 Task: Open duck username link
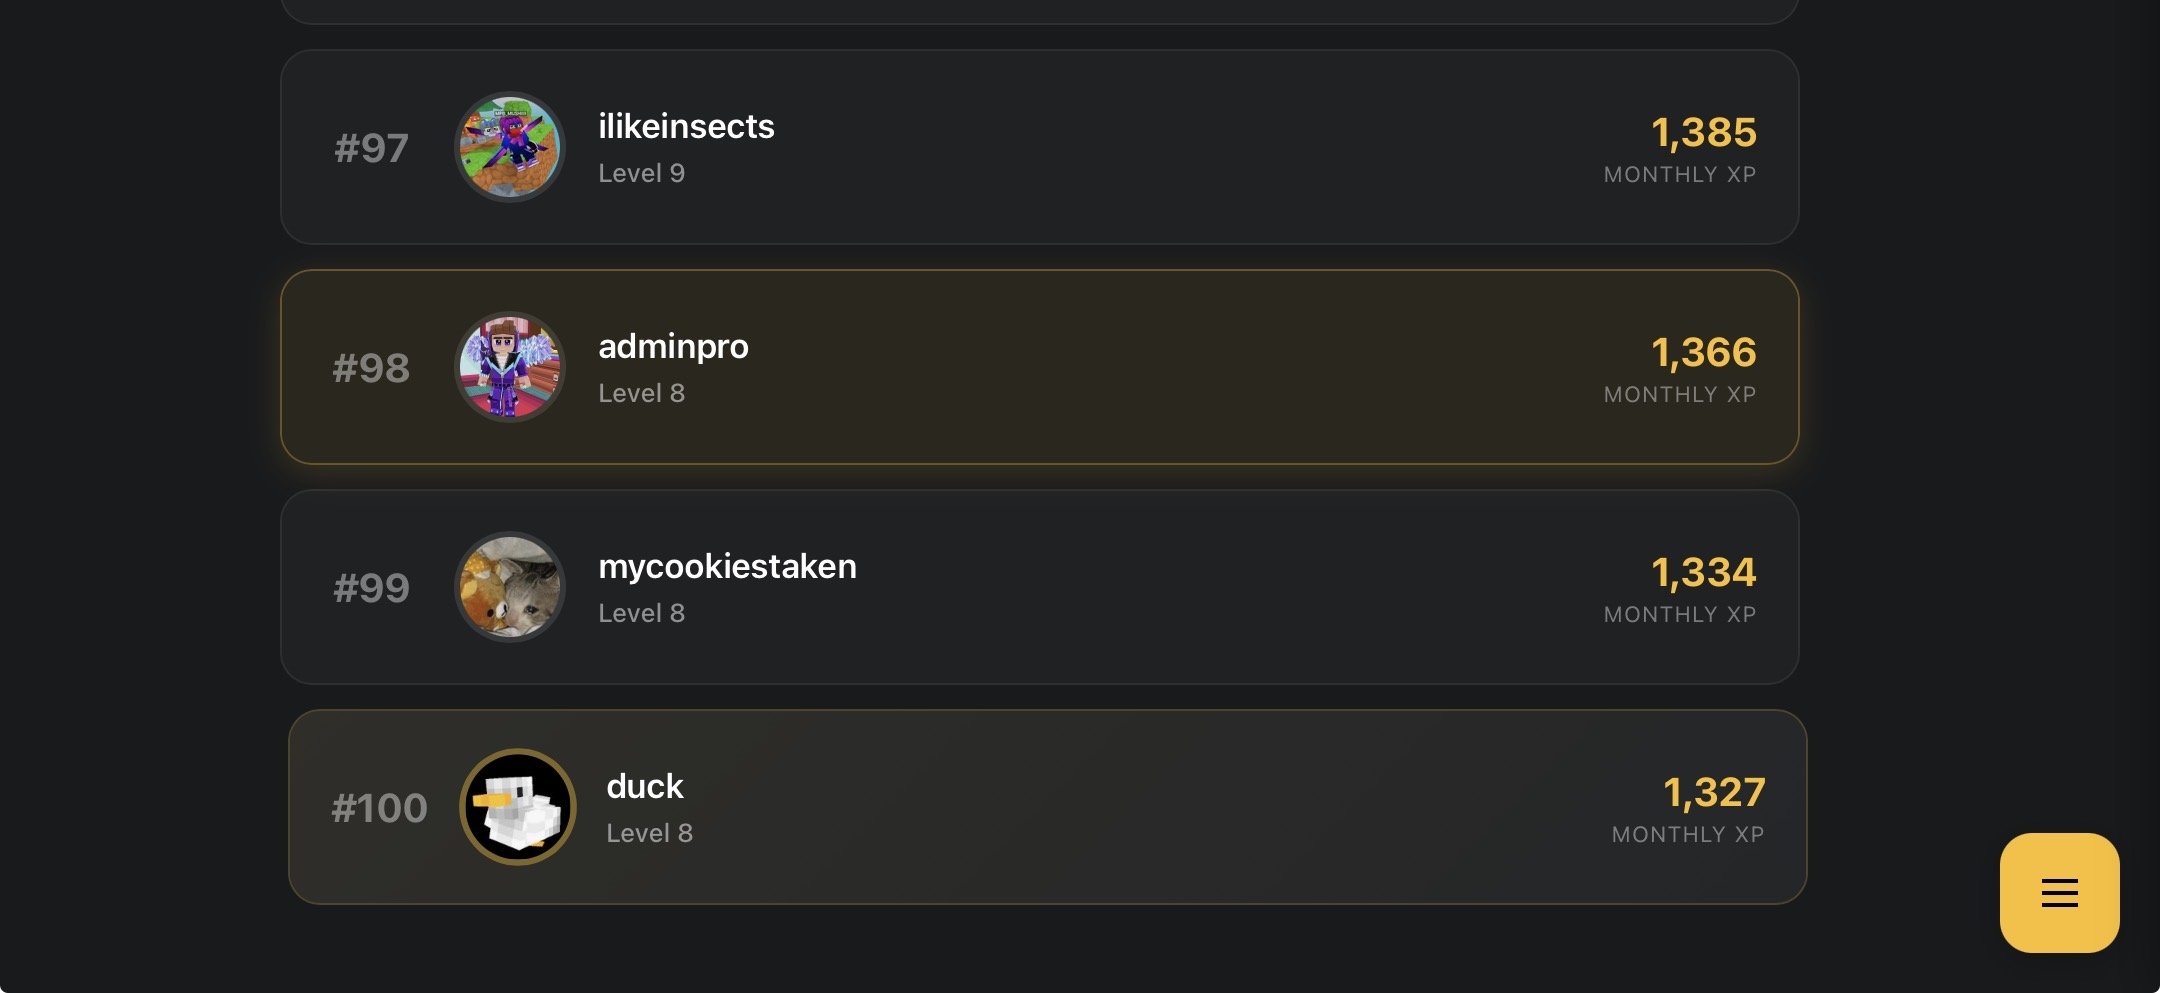645,787
